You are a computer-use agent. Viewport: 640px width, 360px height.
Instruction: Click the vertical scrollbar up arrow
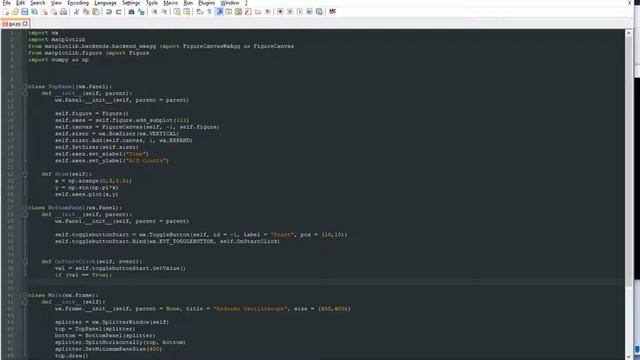pyautogui.click(x=628, y=33)
